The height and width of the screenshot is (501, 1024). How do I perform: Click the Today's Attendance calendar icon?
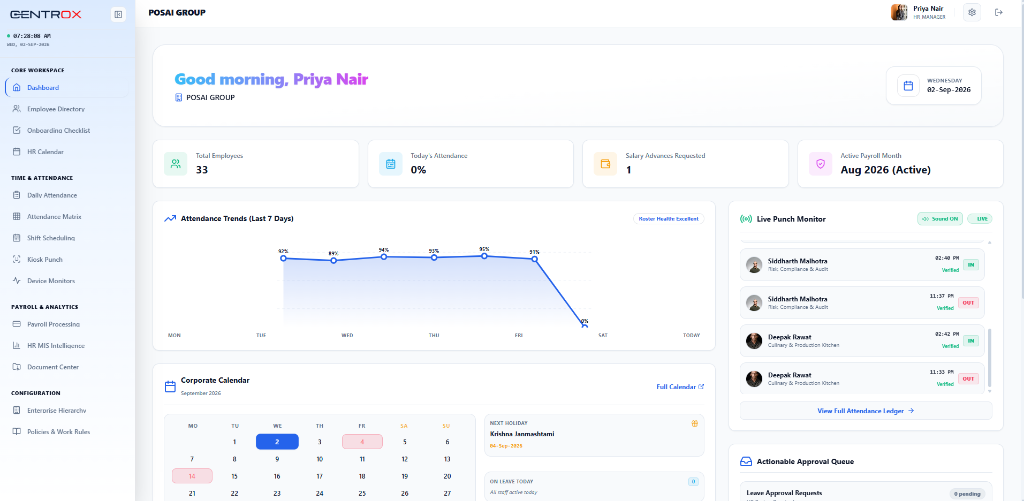point(391,164)
